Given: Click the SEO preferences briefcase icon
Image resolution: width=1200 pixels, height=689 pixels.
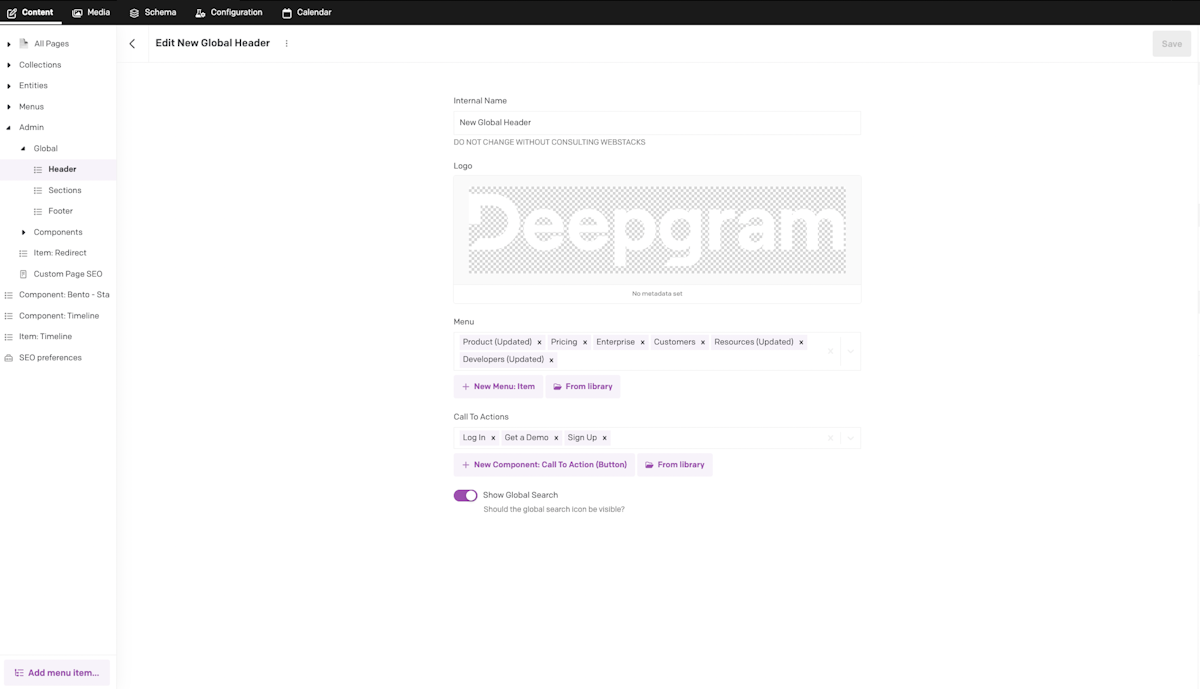Looking at the screenshot, I should click(9, 358).
